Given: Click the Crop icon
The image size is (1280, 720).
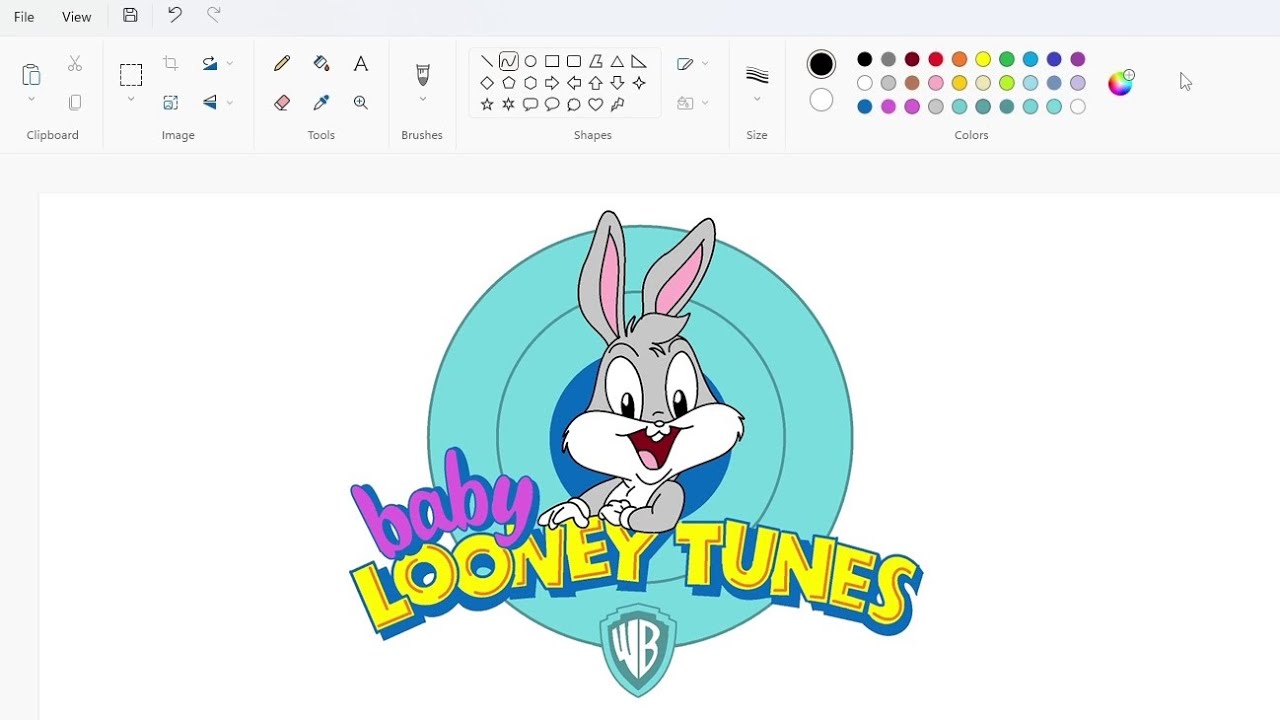Looking at the screenshot, I should click(x=171, y=64).
